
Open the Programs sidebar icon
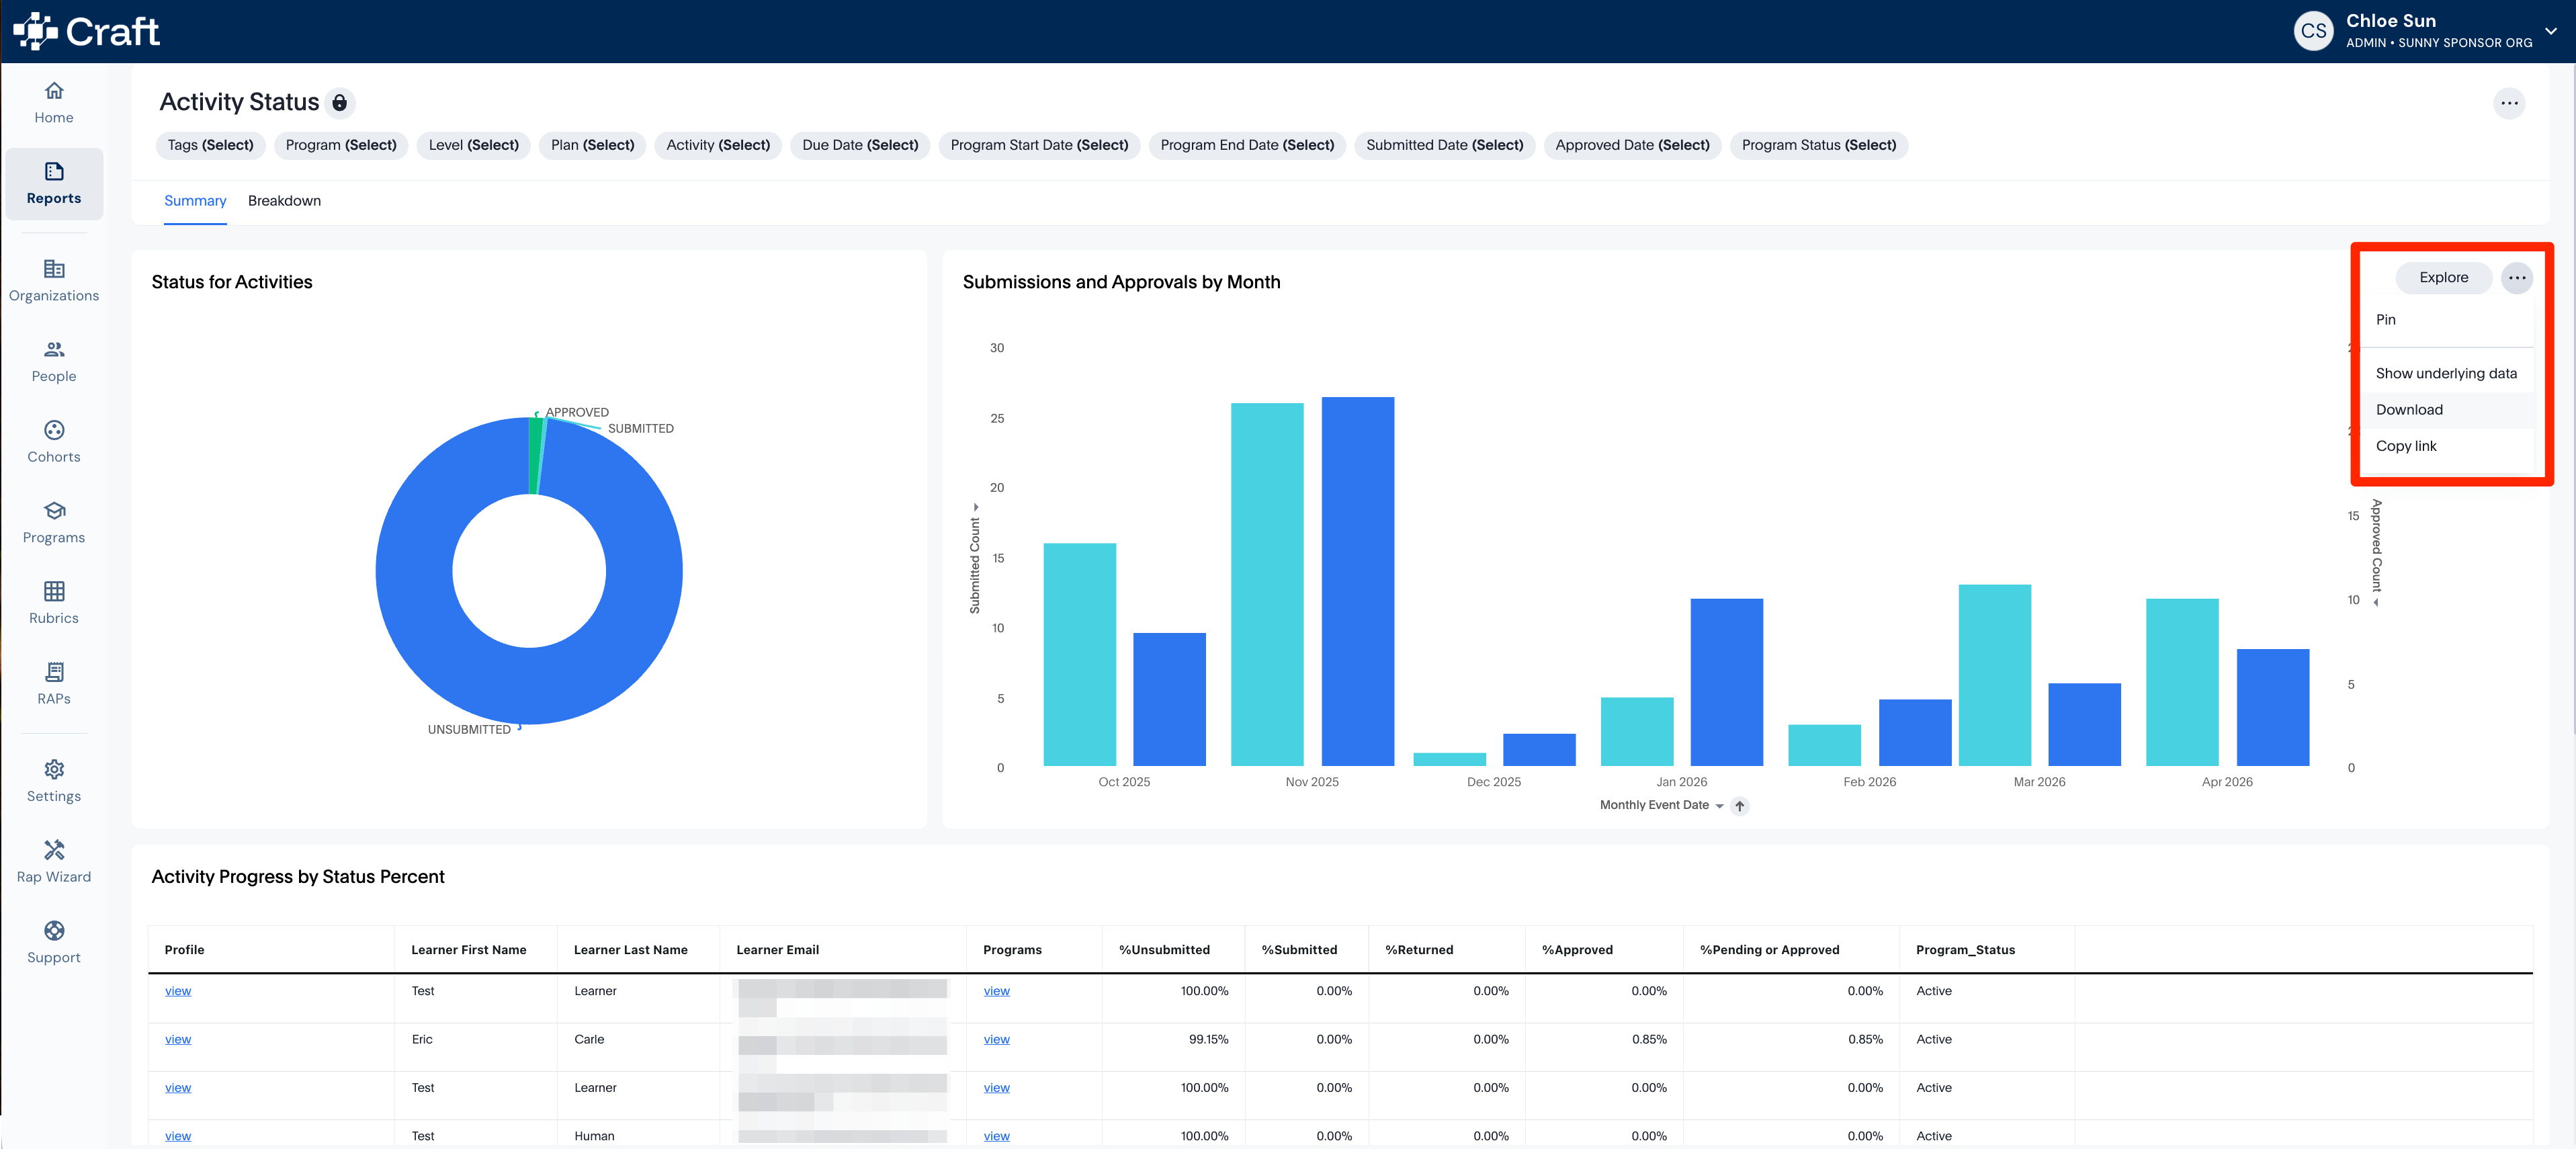[54, 511]
